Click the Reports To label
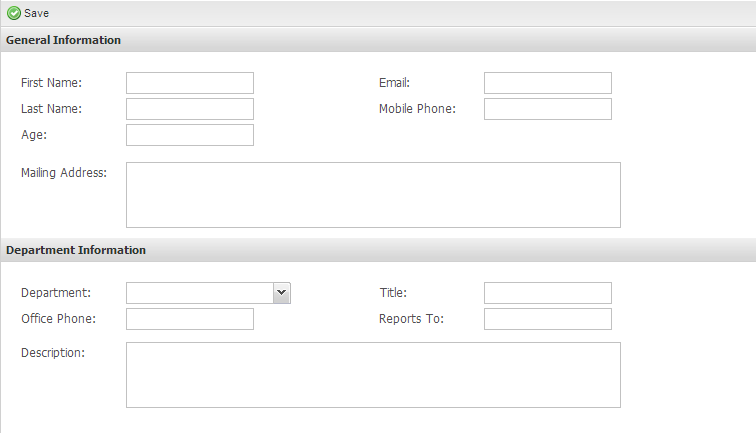Screen dimensions: 756x433 [x=411, y=319]
